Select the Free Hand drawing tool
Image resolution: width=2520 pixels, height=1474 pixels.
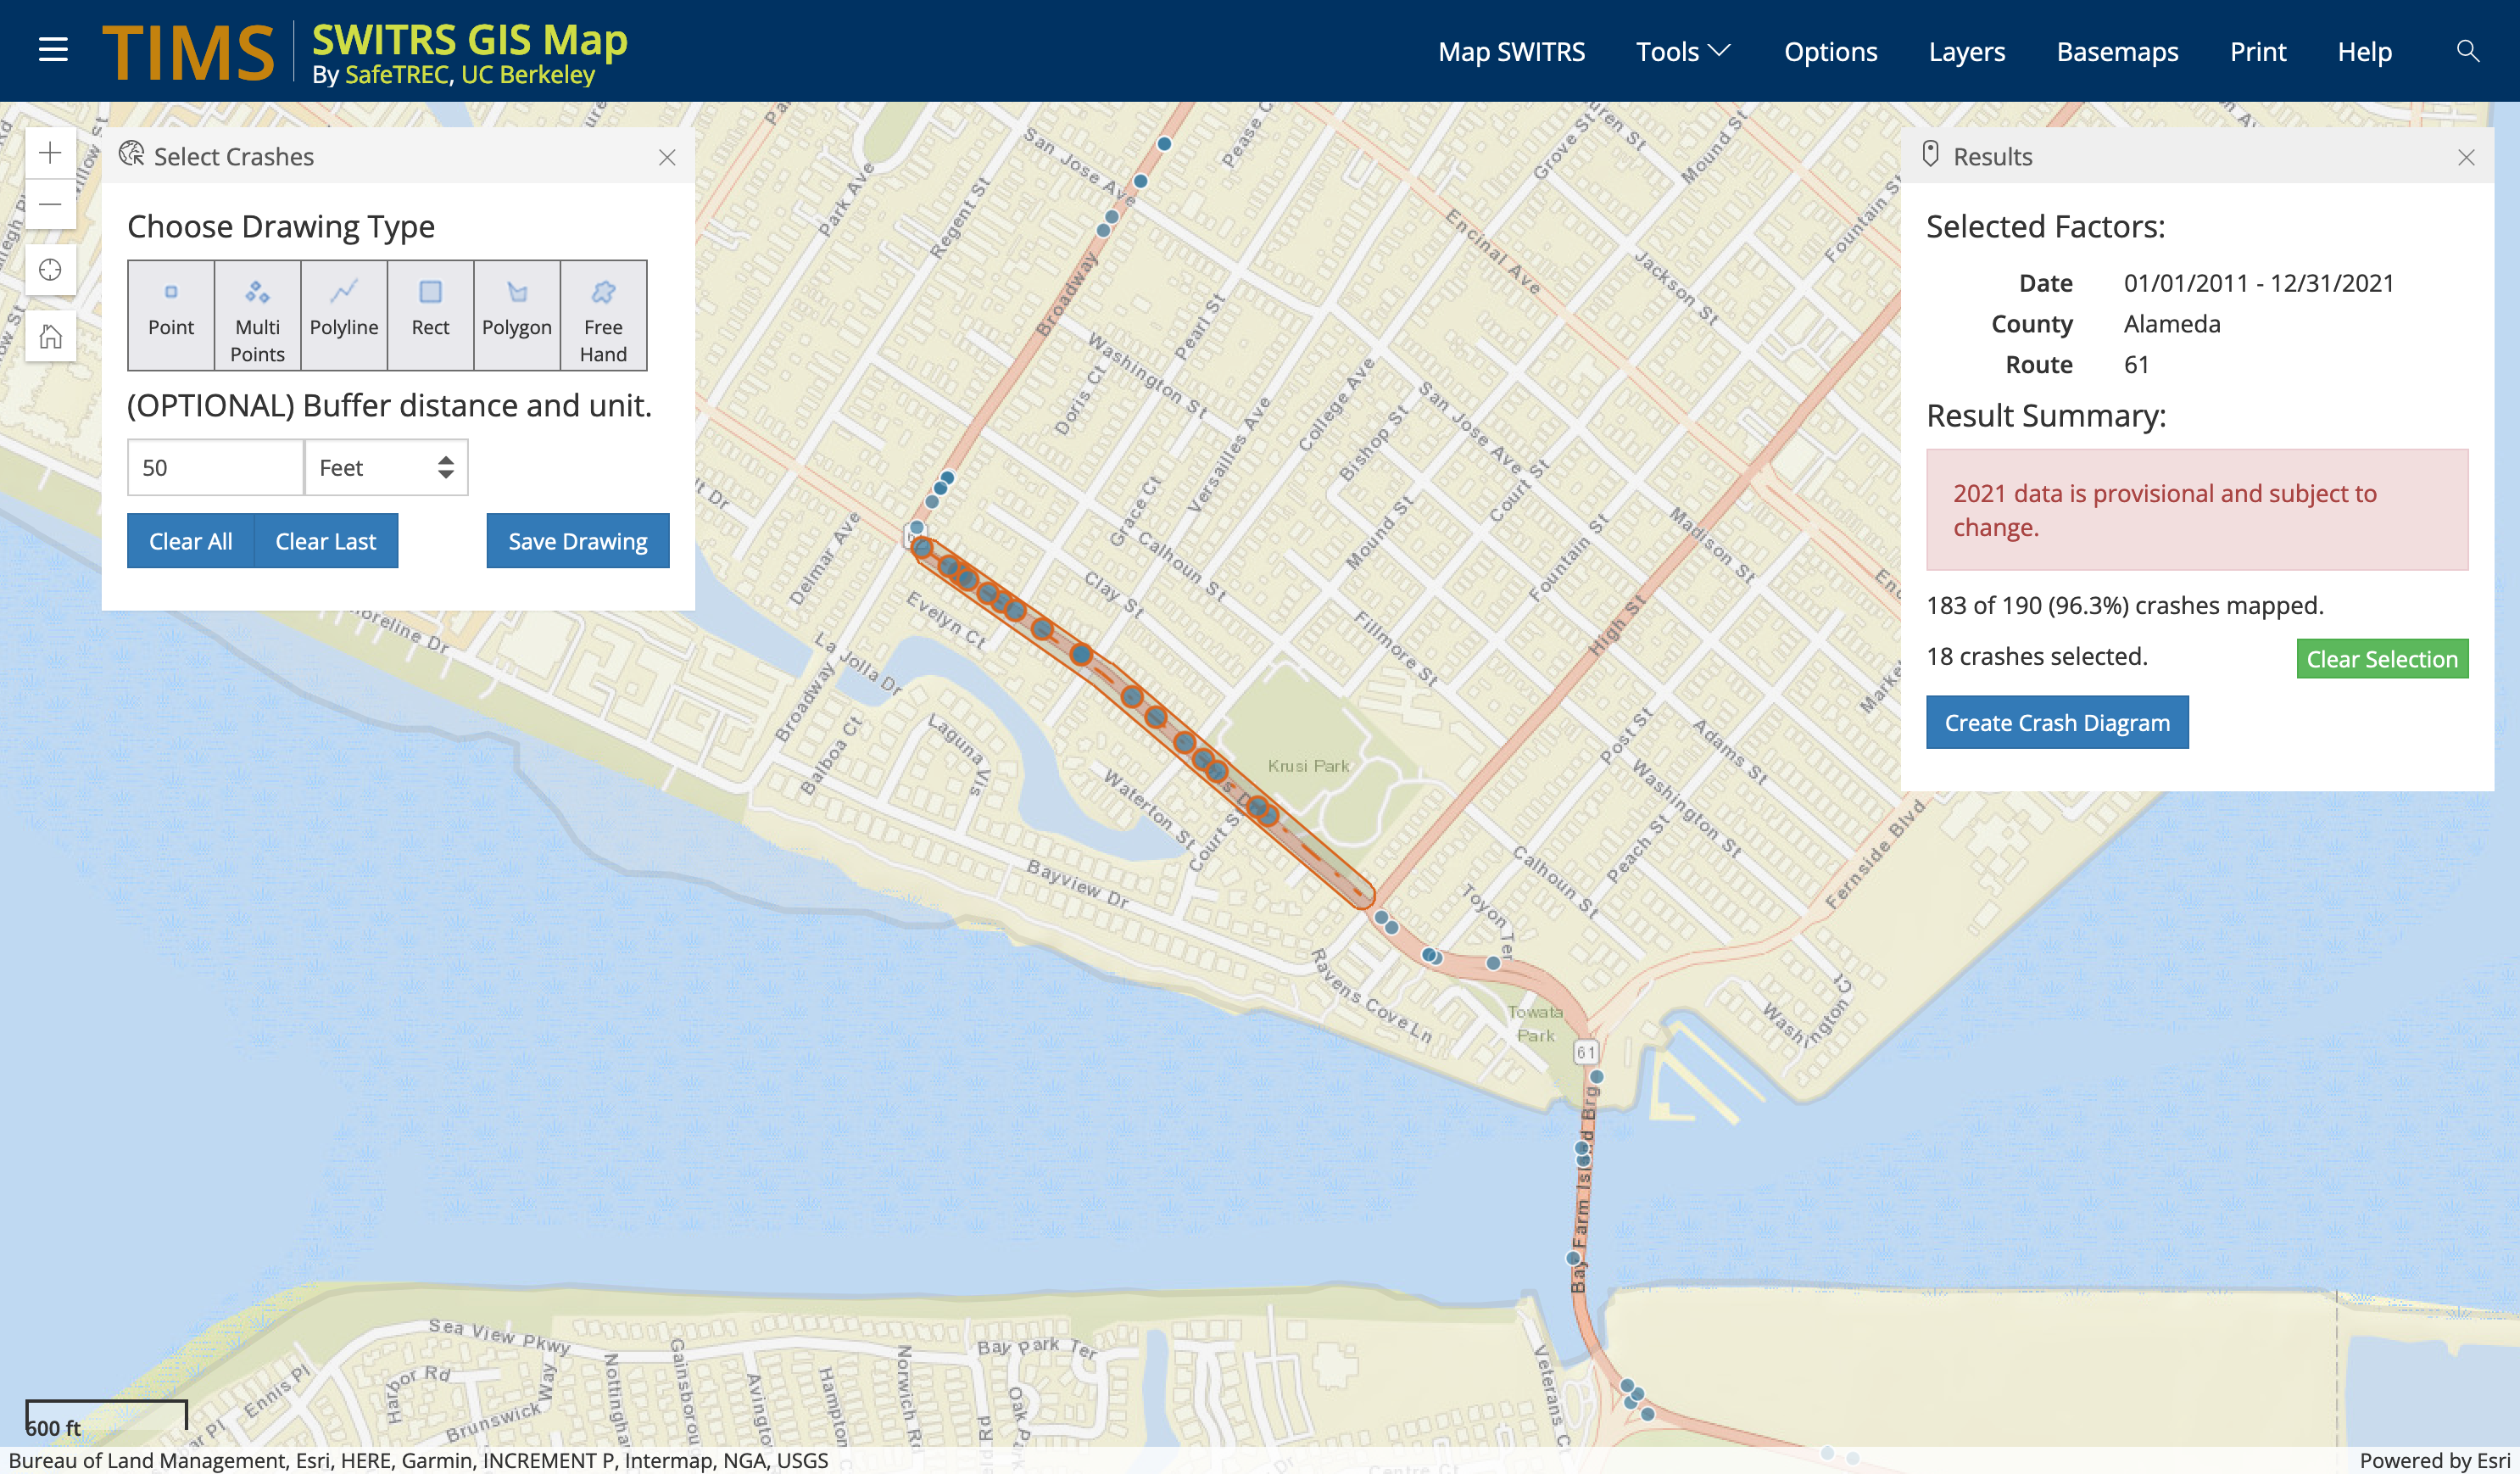coord(603,314)
